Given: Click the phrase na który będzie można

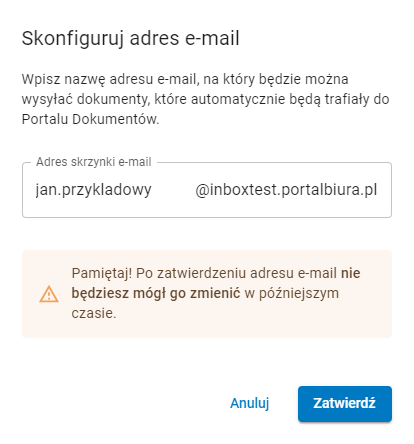Looking at the screenshot, I should coord(276,80).
